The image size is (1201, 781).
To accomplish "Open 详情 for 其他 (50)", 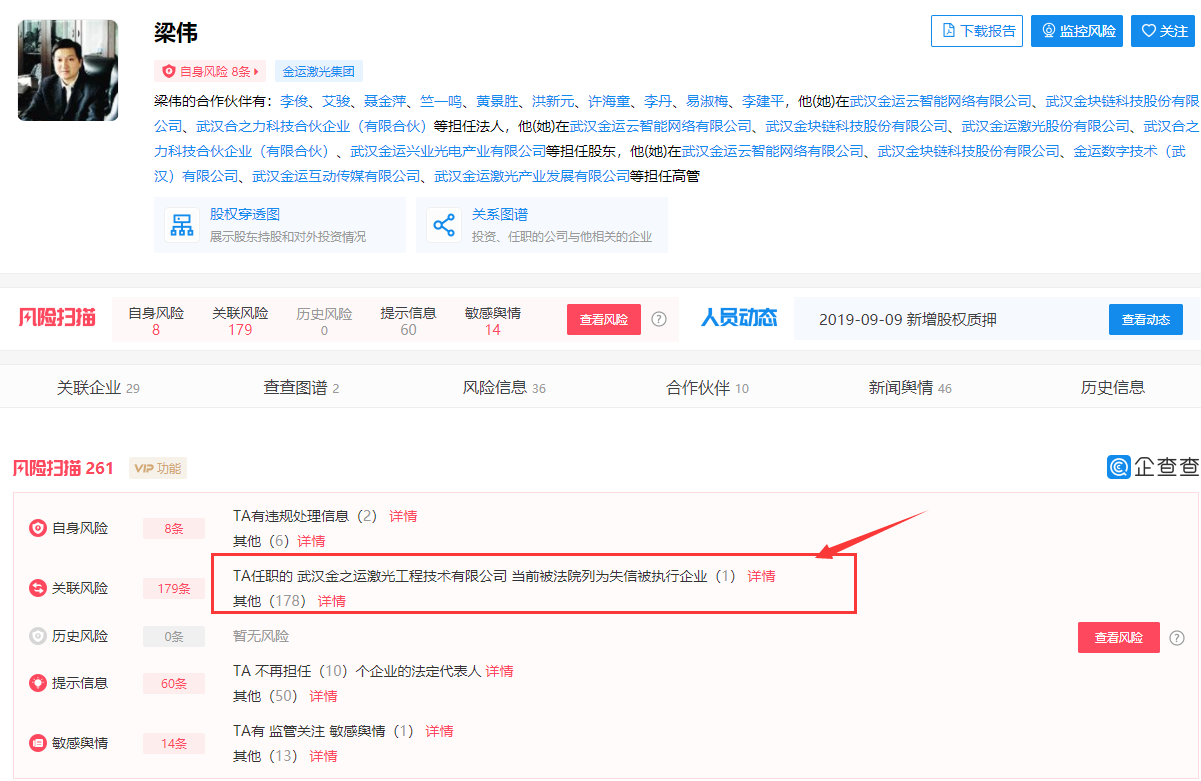I will [x=323, y=696].
